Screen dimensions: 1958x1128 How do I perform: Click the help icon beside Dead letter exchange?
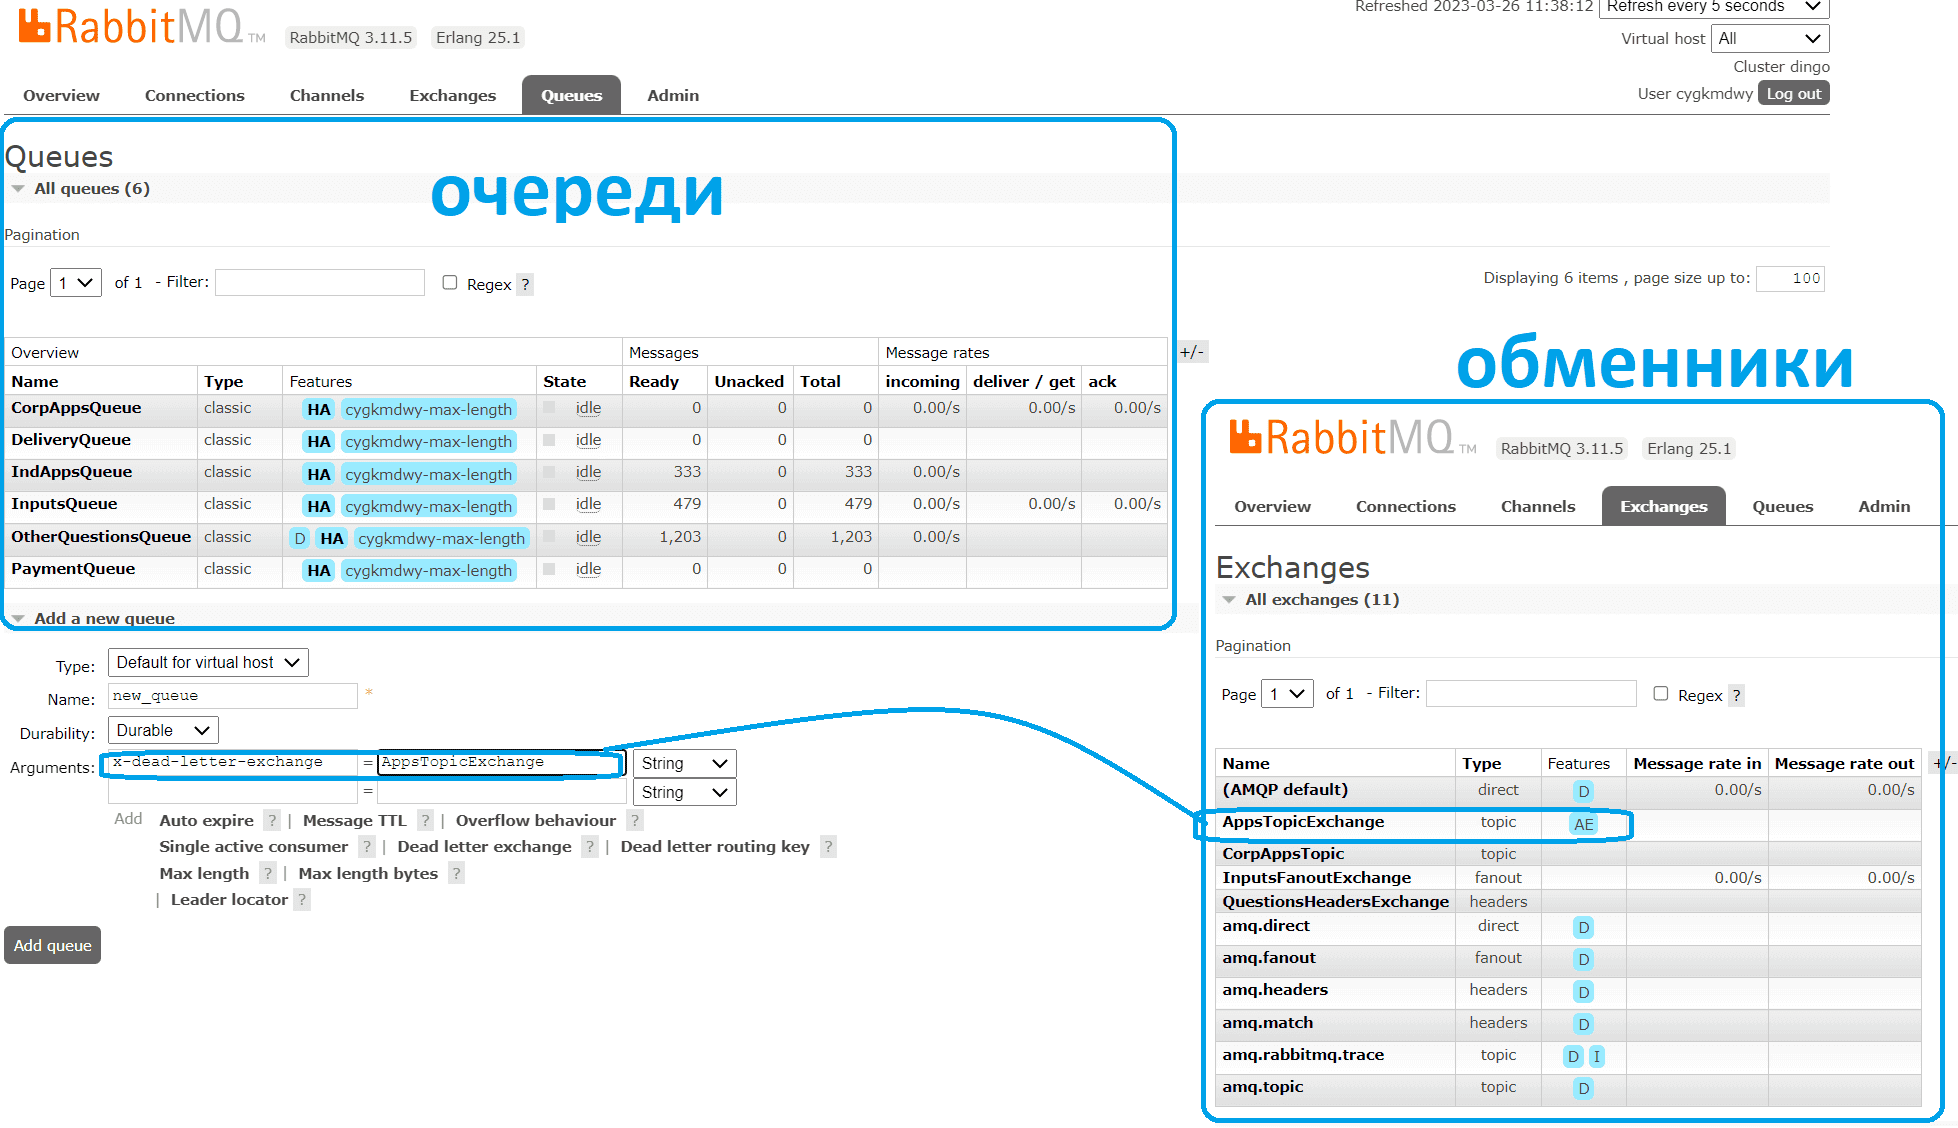pyautogui.click(x=590, y=847)
